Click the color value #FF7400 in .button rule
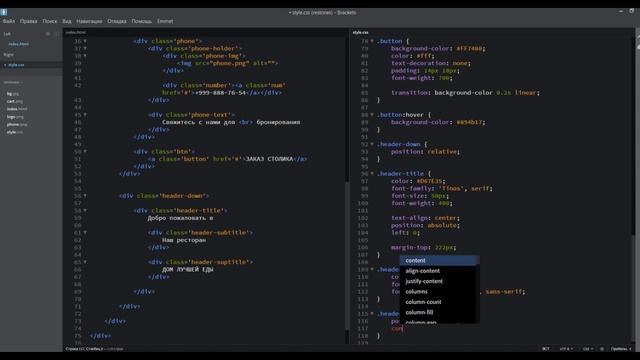The image size is (640, 360). 469,48
